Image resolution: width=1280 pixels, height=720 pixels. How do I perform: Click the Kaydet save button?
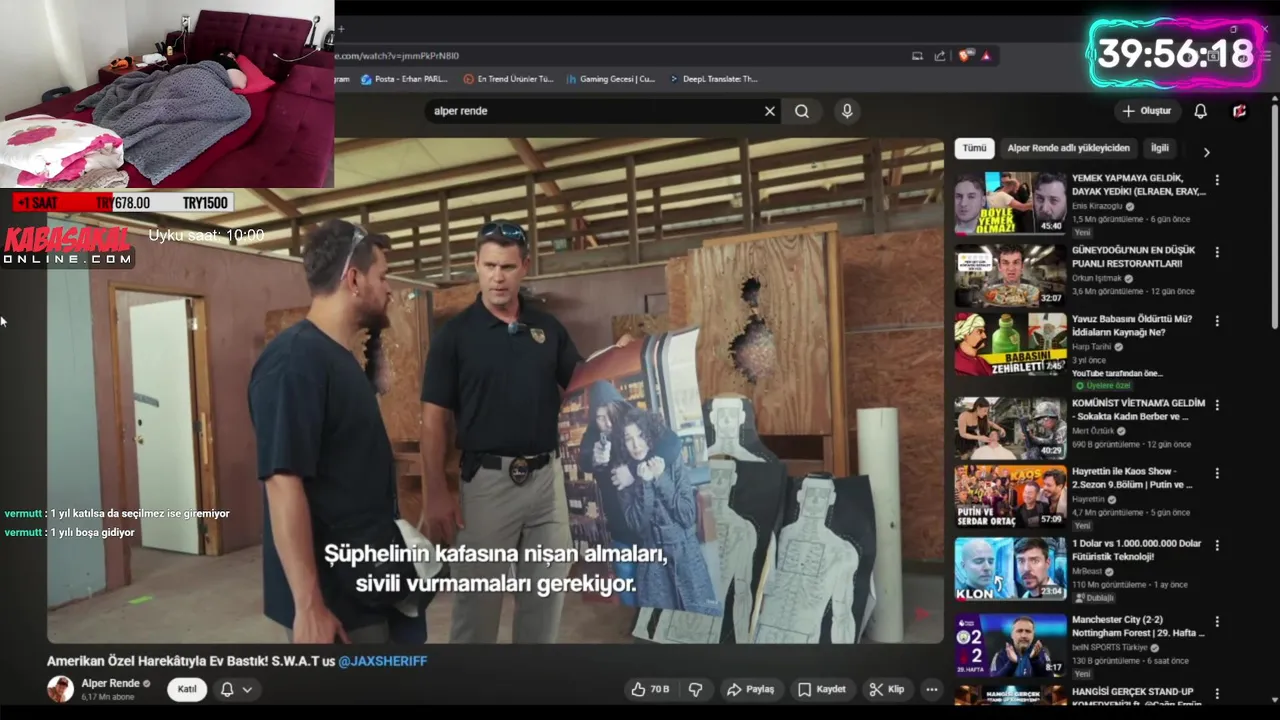pyautogui.click(x=822, y=689)
